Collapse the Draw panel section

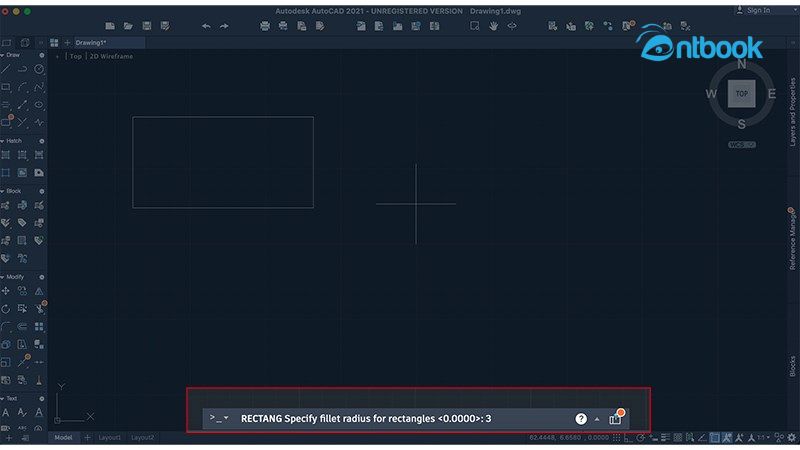tap(3, 55)
